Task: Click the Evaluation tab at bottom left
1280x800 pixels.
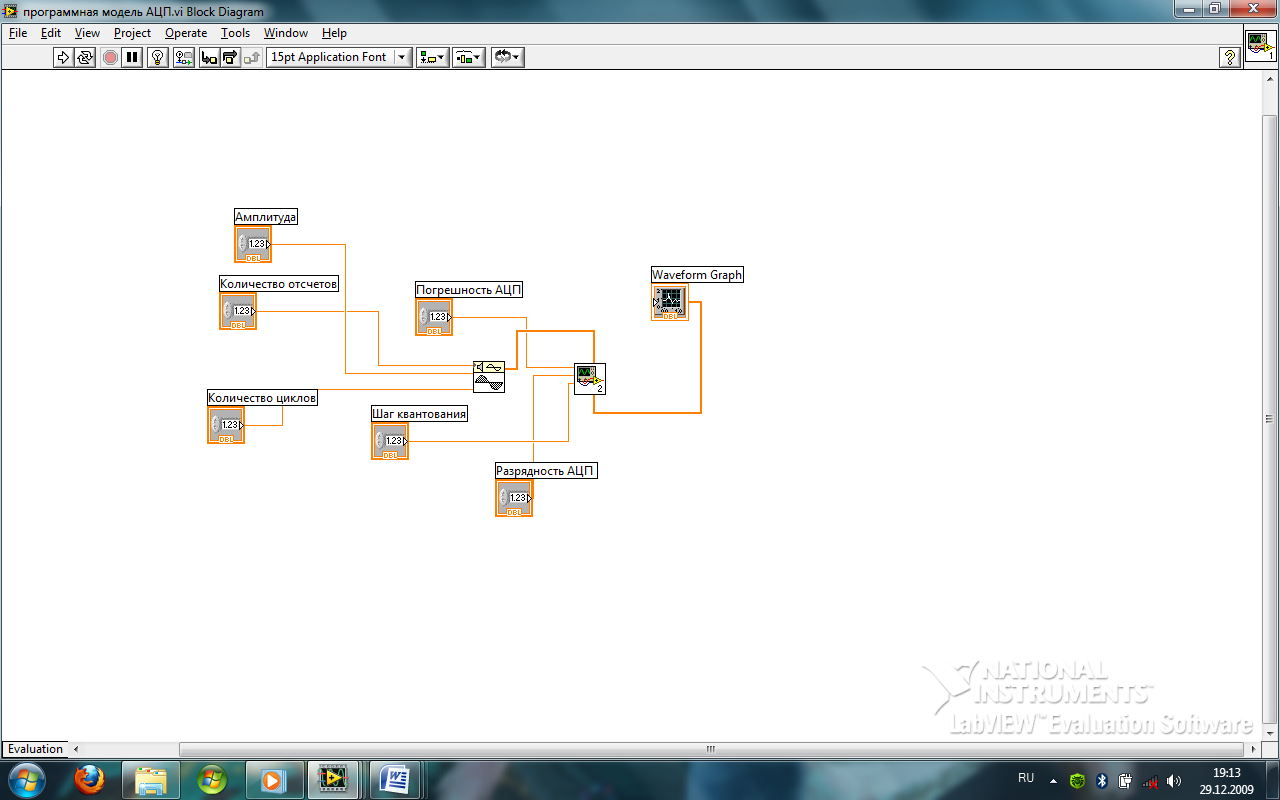Action: click(x=35, y=749)
